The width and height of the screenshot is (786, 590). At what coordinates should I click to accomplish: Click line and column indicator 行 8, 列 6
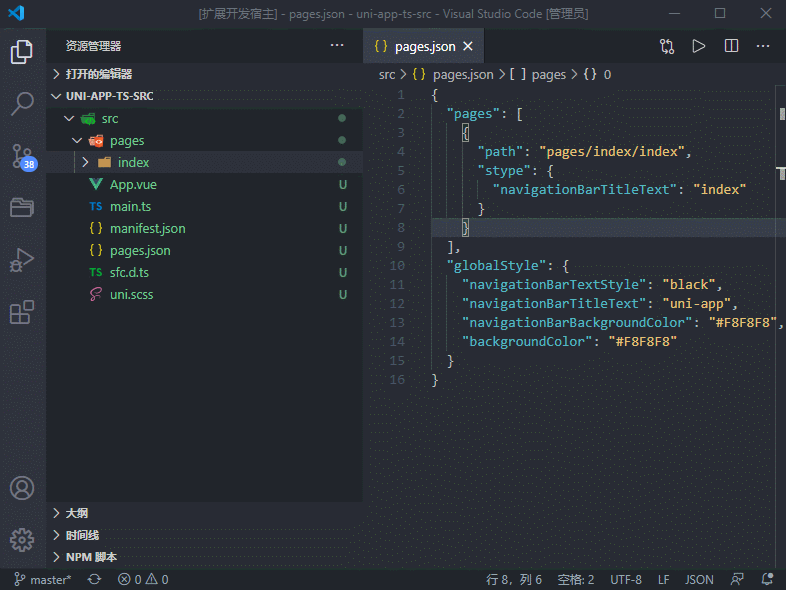coord(514,579)
